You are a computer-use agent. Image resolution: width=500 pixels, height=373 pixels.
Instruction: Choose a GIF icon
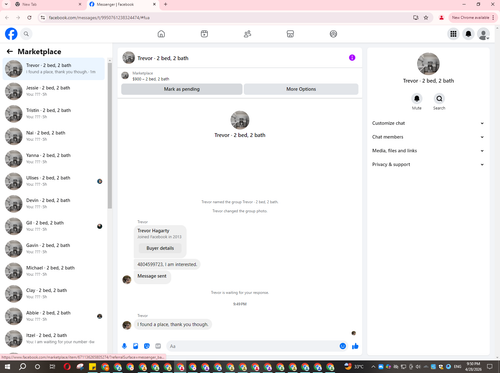(x=158, y=346)
